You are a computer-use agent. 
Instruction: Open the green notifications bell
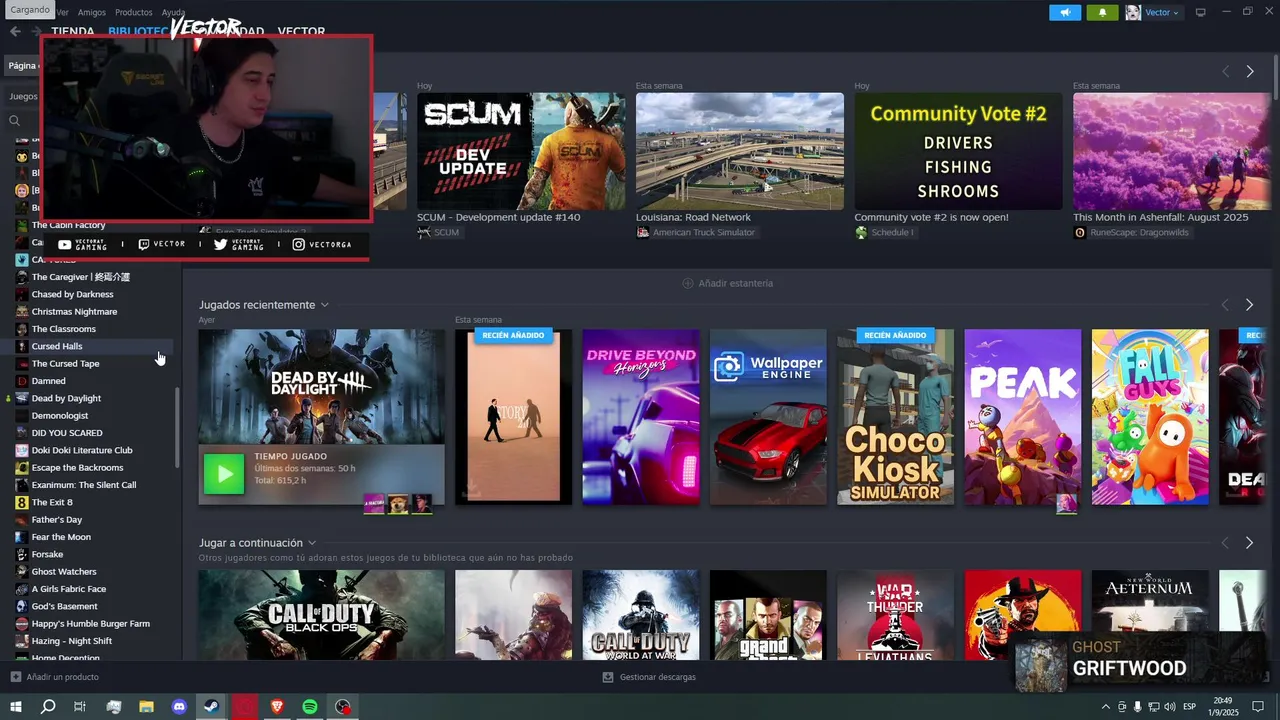pyautogui.click(x=1103, y=12)
